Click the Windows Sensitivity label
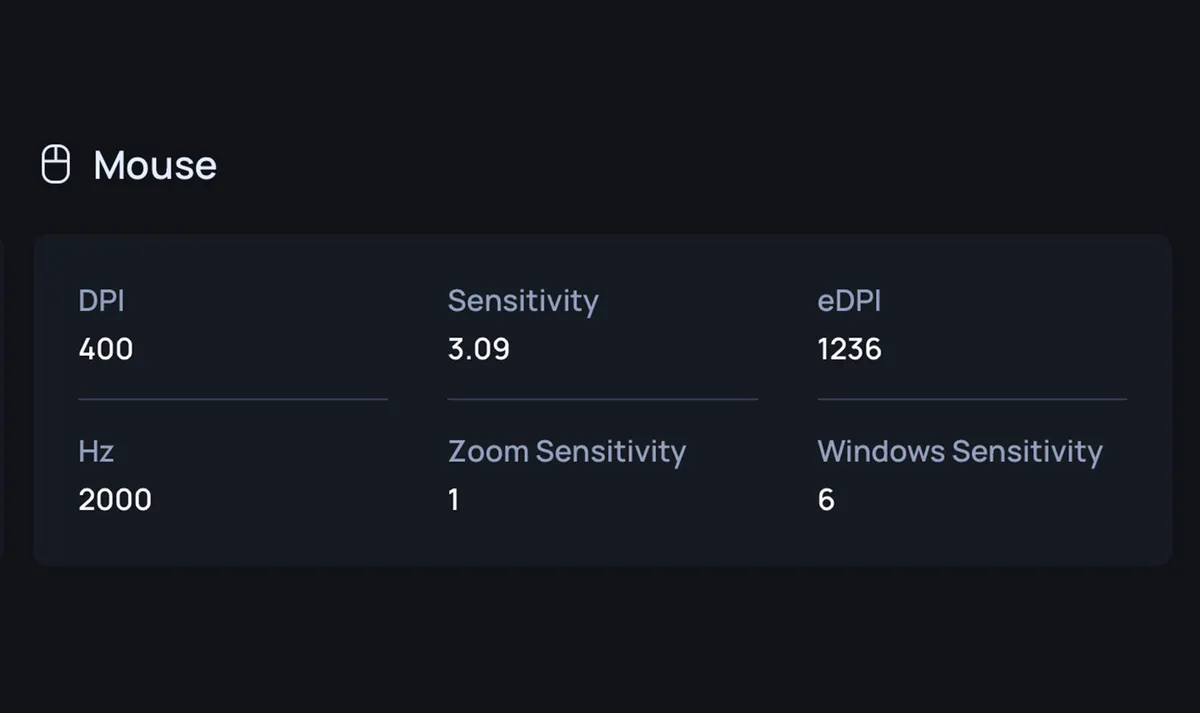1200x713 pixels. tap(960, 451)
